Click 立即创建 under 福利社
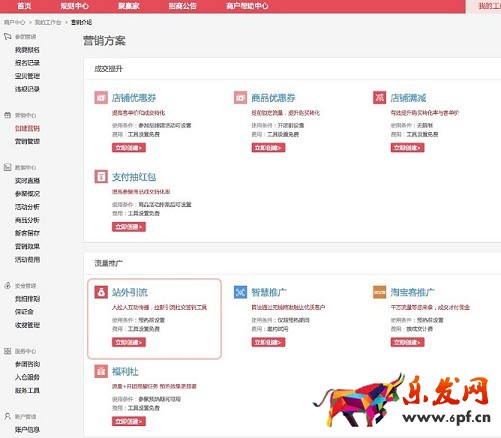 pos(129,421)
